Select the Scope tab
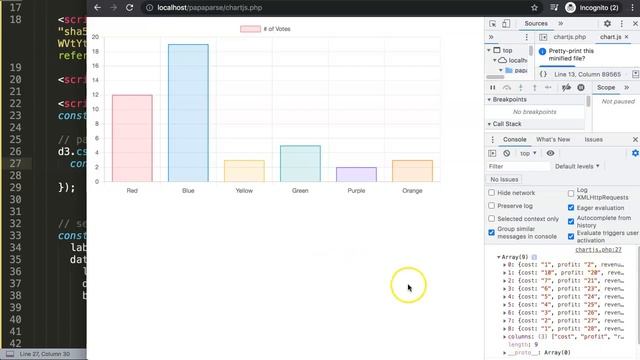 pyautogui.click(x=606, y=88)
